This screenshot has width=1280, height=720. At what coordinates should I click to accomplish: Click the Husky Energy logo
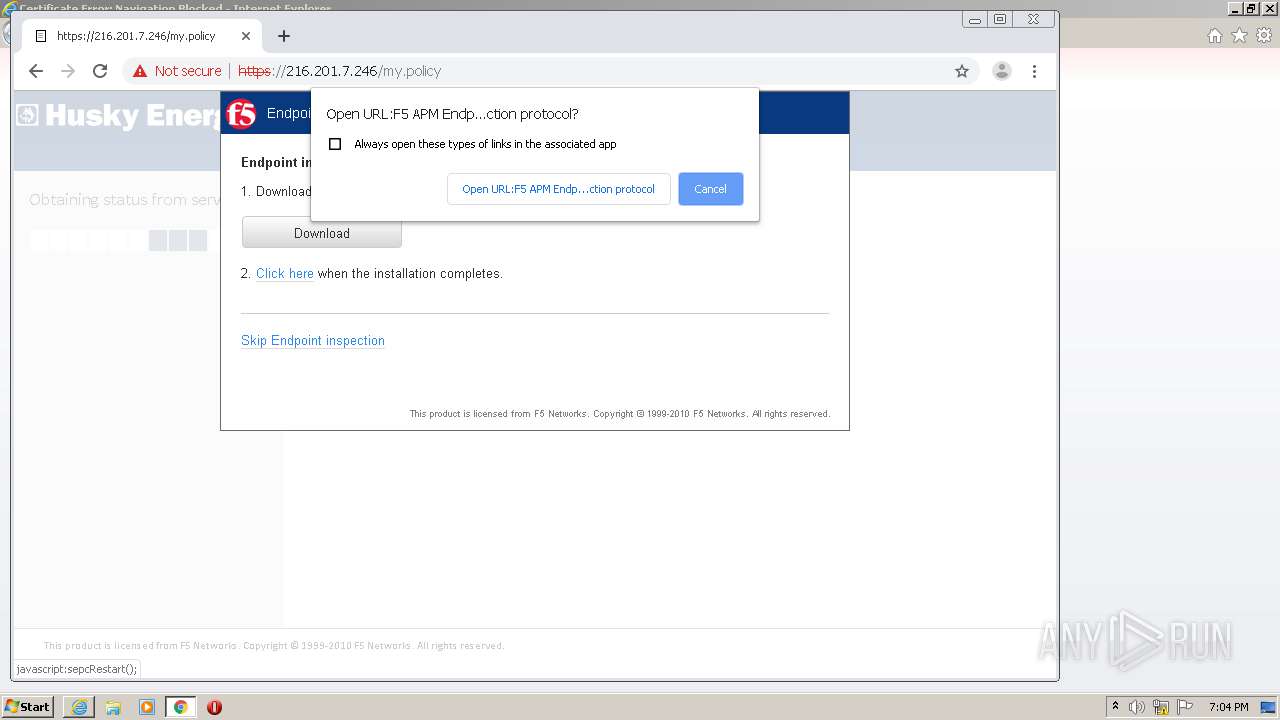click(x=118, y=115)
